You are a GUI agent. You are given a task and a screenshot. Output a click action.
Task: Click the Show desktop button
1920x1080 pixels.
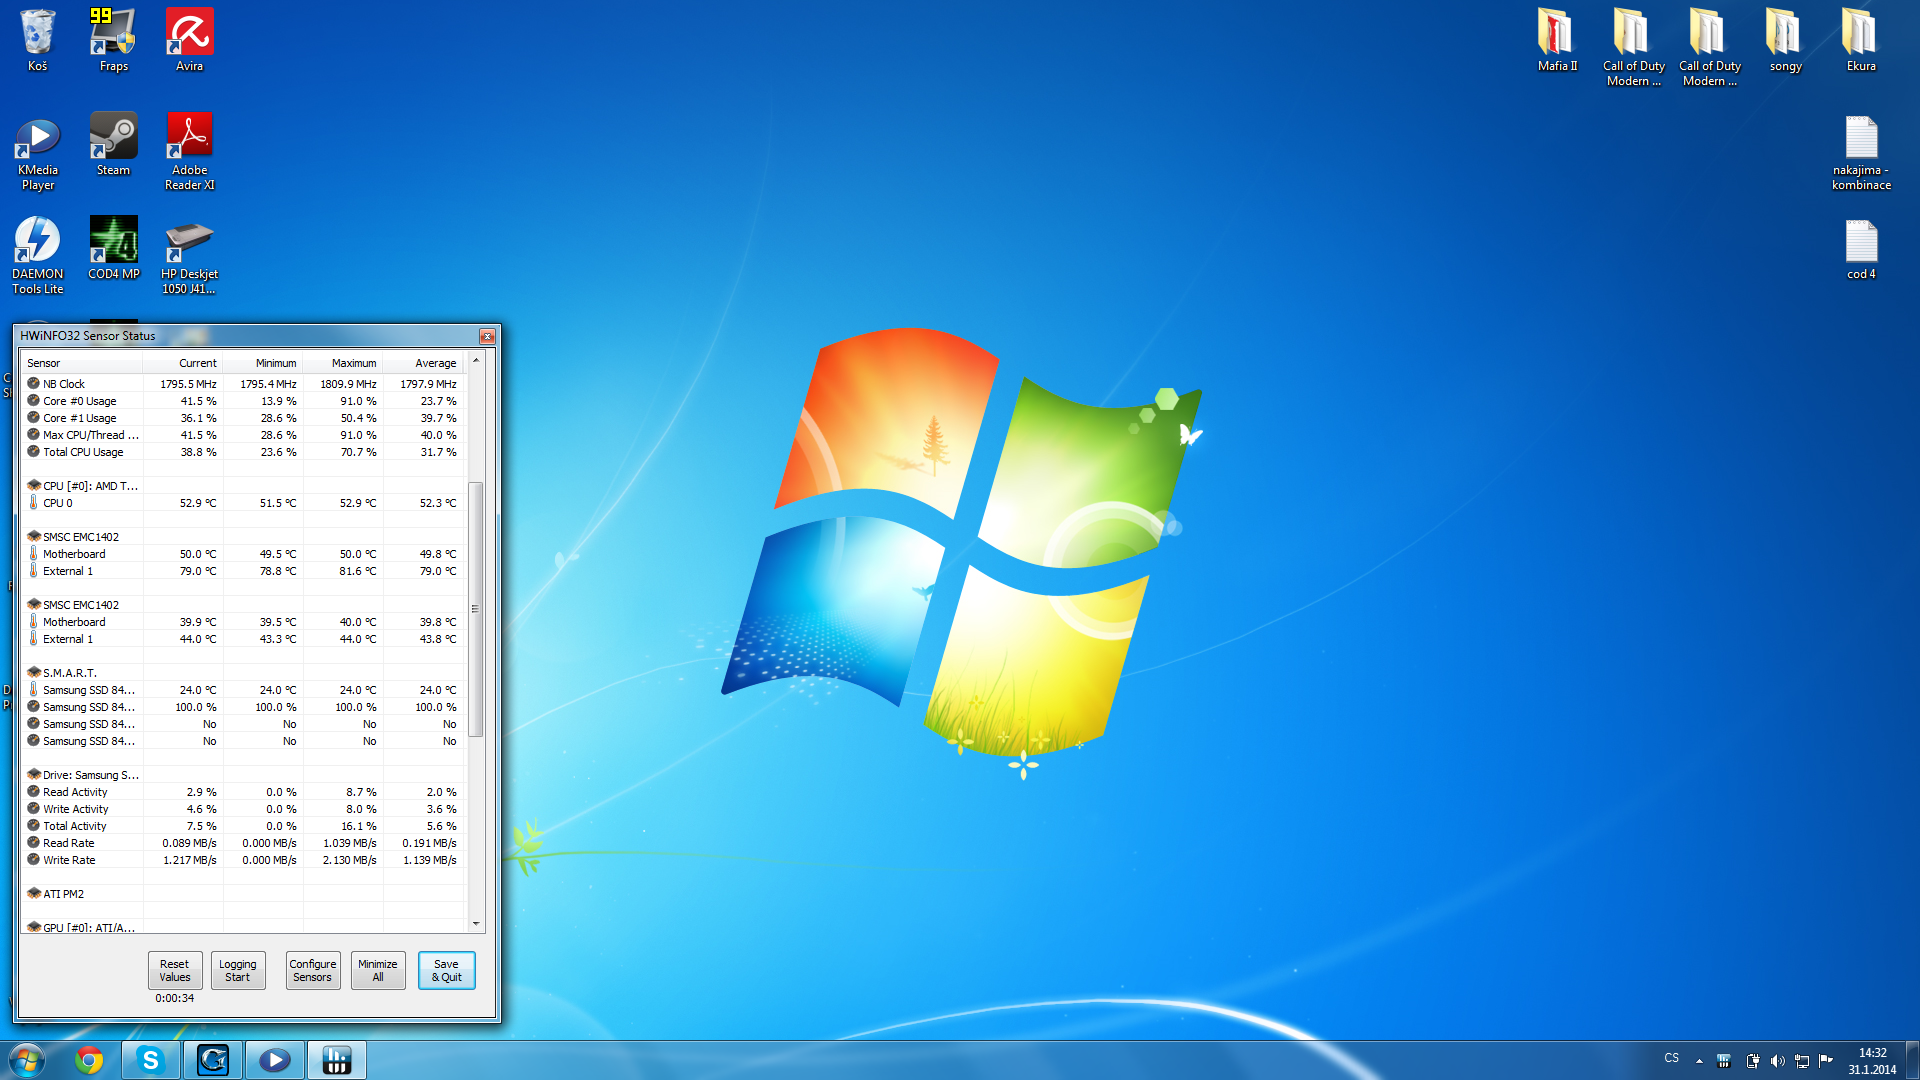pos(1912,1061)
